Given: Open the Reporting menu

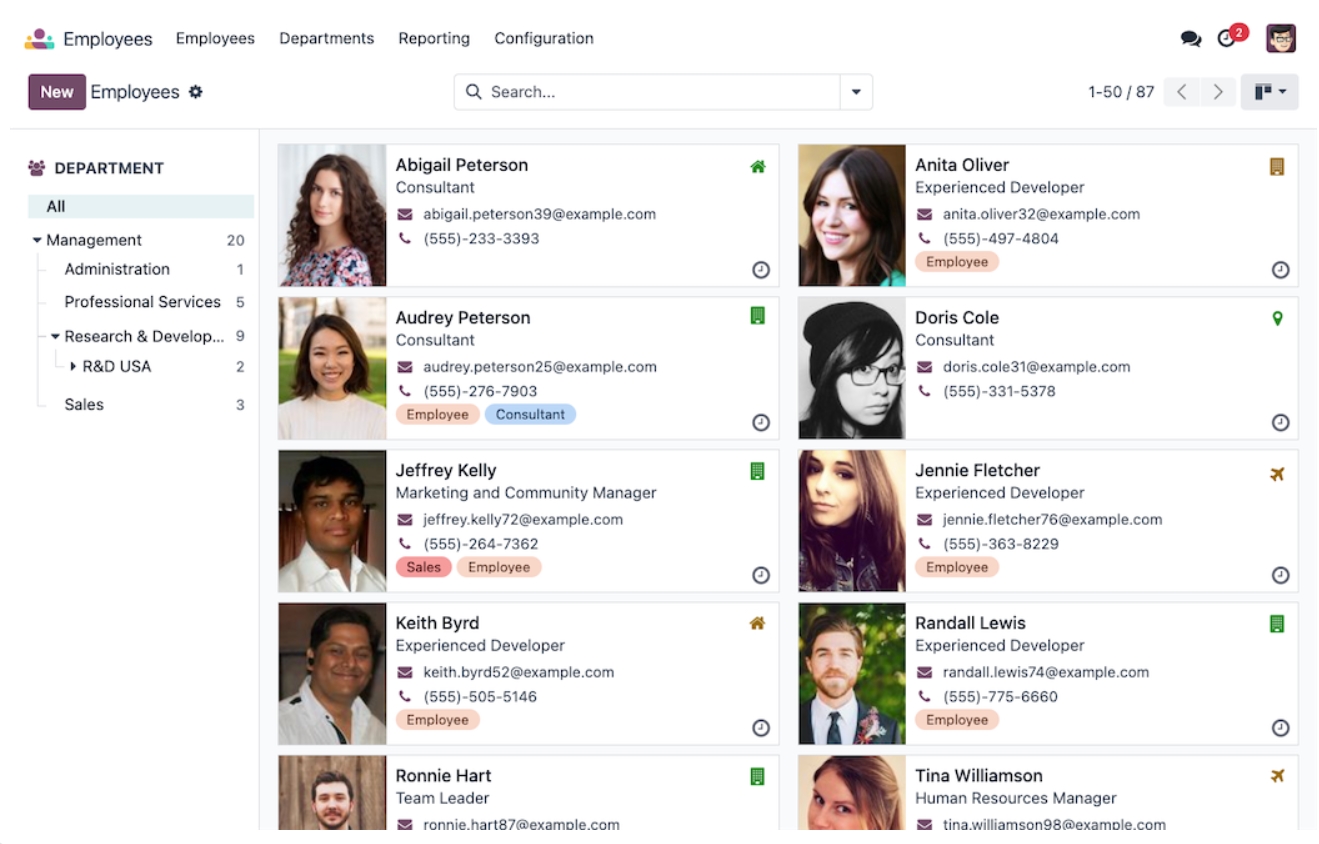Looking at the screenshot, I should tap(433, 38).
